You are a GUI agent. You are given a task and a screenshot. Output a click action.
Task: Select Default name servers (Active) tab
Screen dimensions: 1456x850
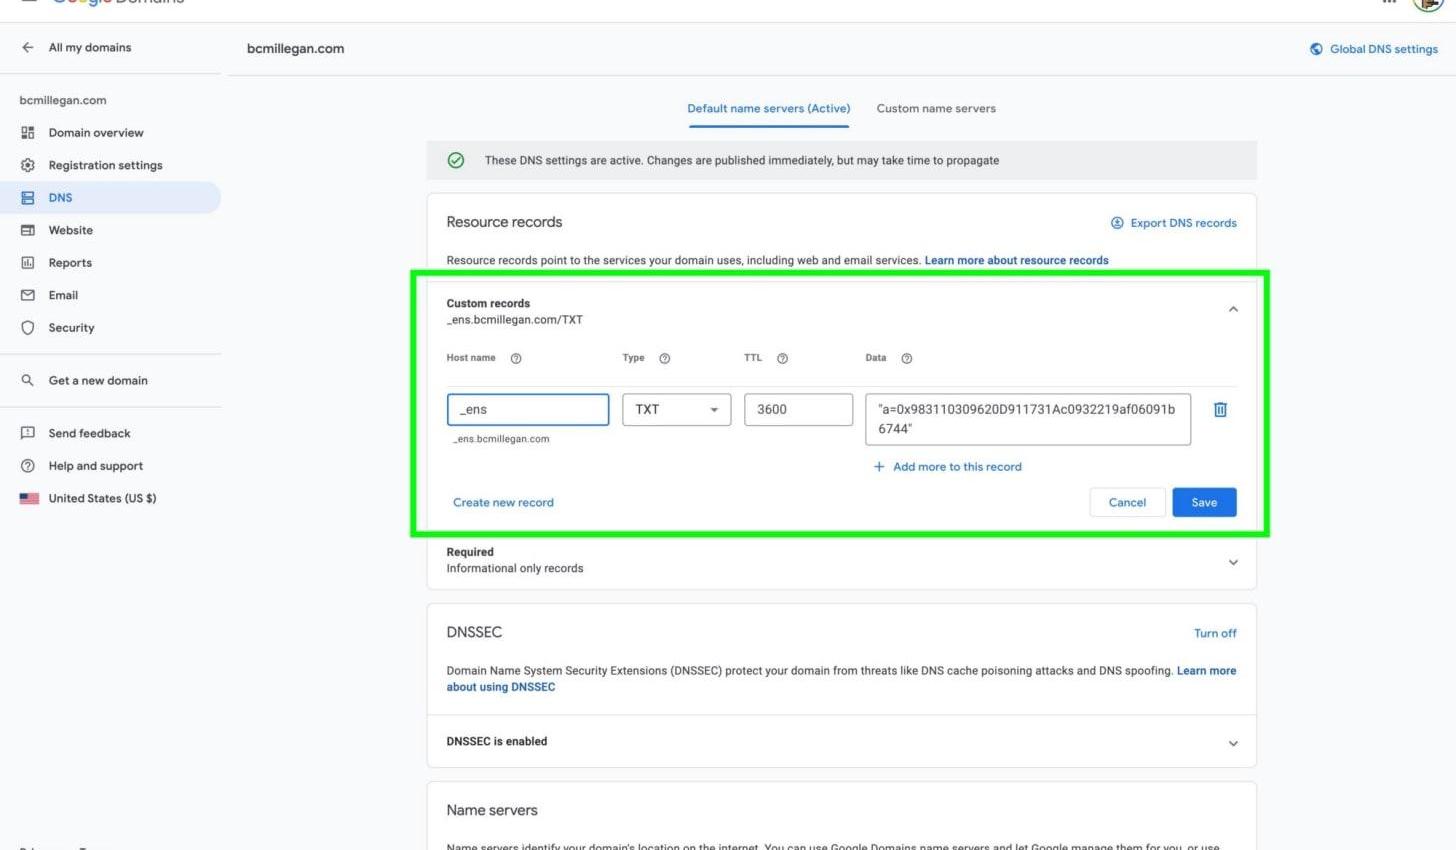click(768, 109)
